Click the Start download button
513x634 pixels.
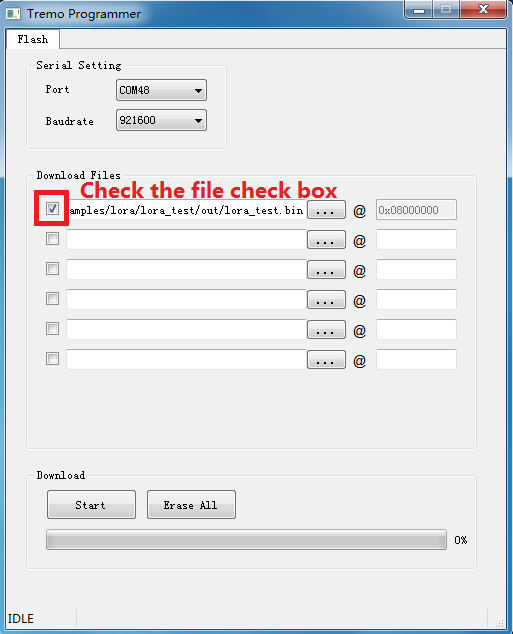click(x=91, y=505)
